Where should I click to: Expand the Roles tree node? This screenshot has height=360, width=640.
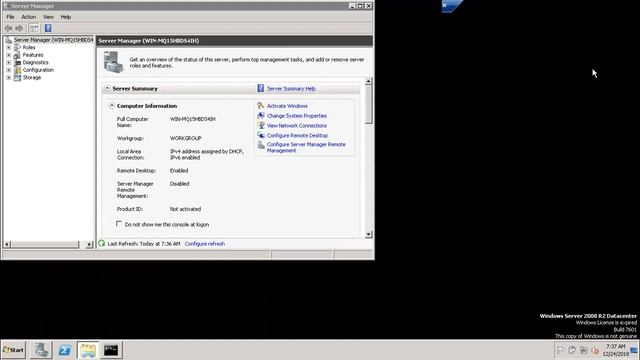tap(9, 47)
